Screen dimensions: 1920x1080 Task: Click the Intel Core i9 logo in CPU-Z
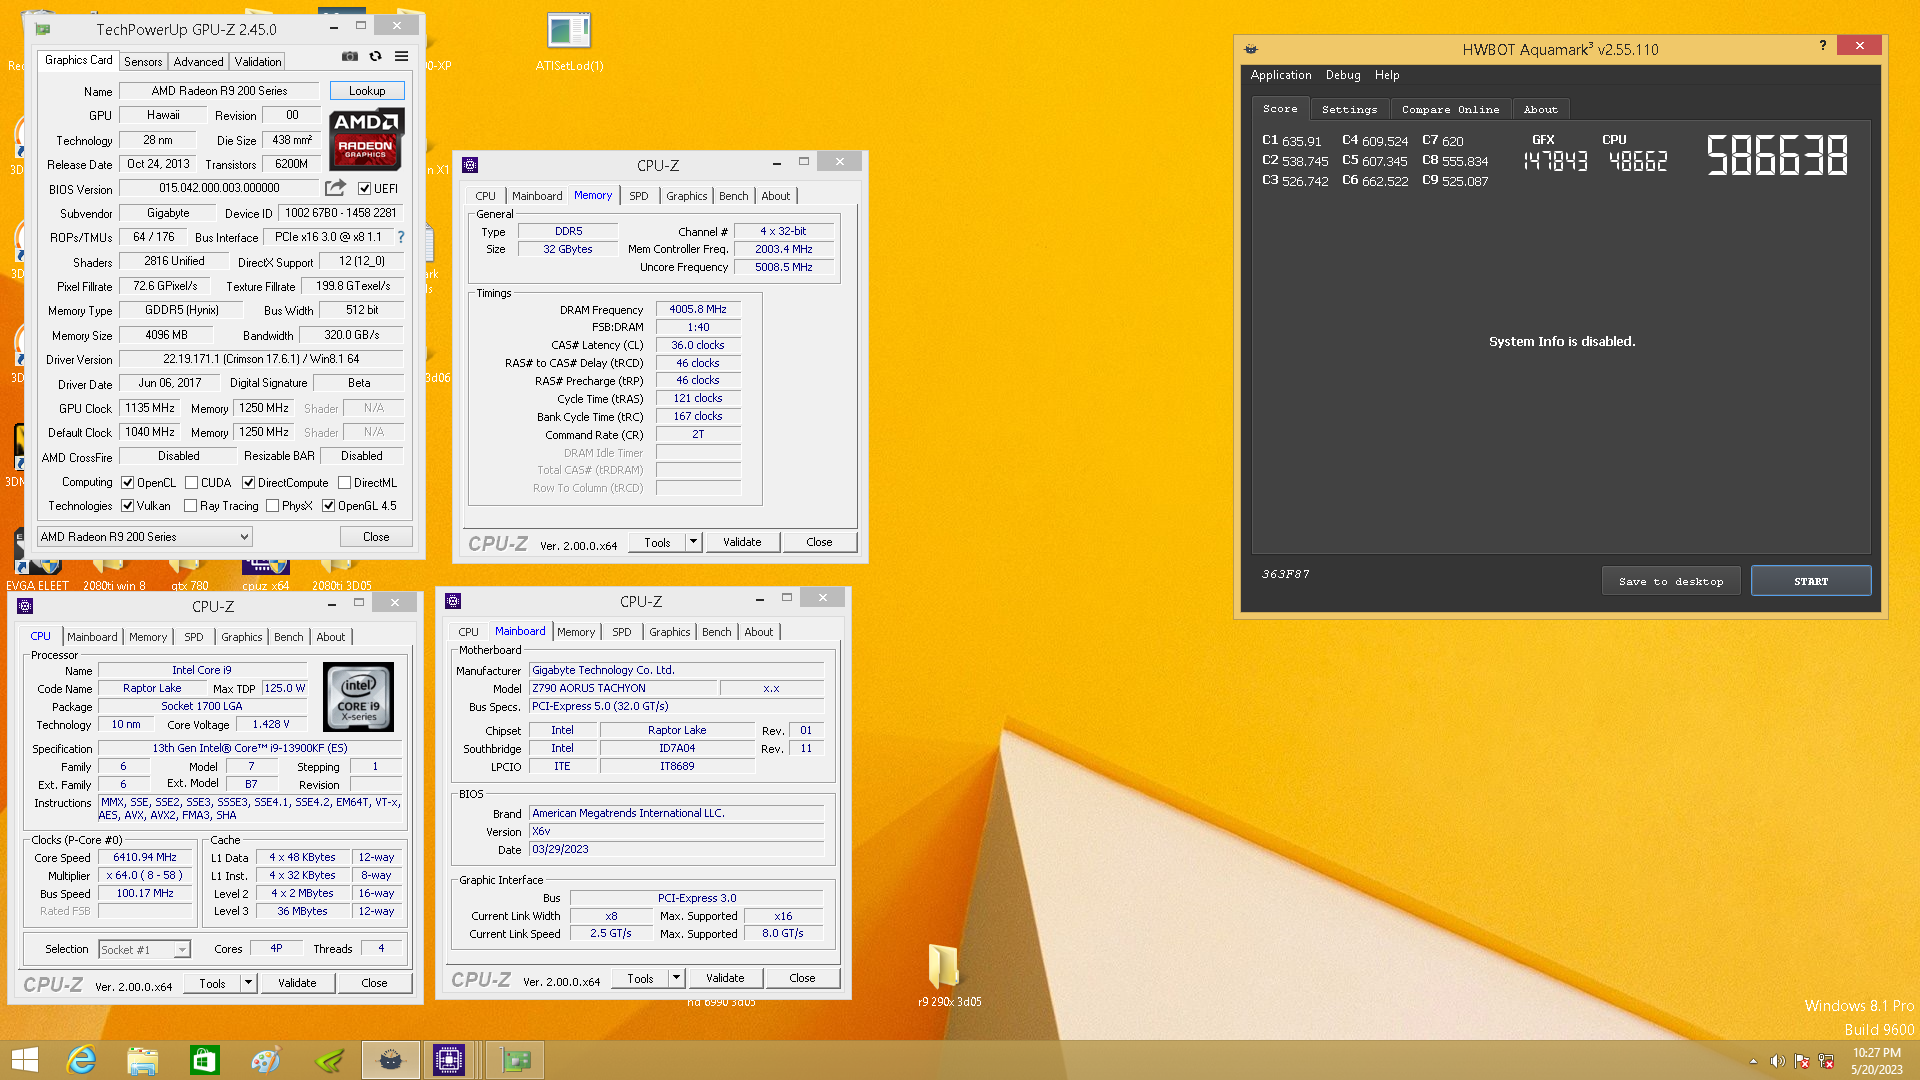click(358, 697)
